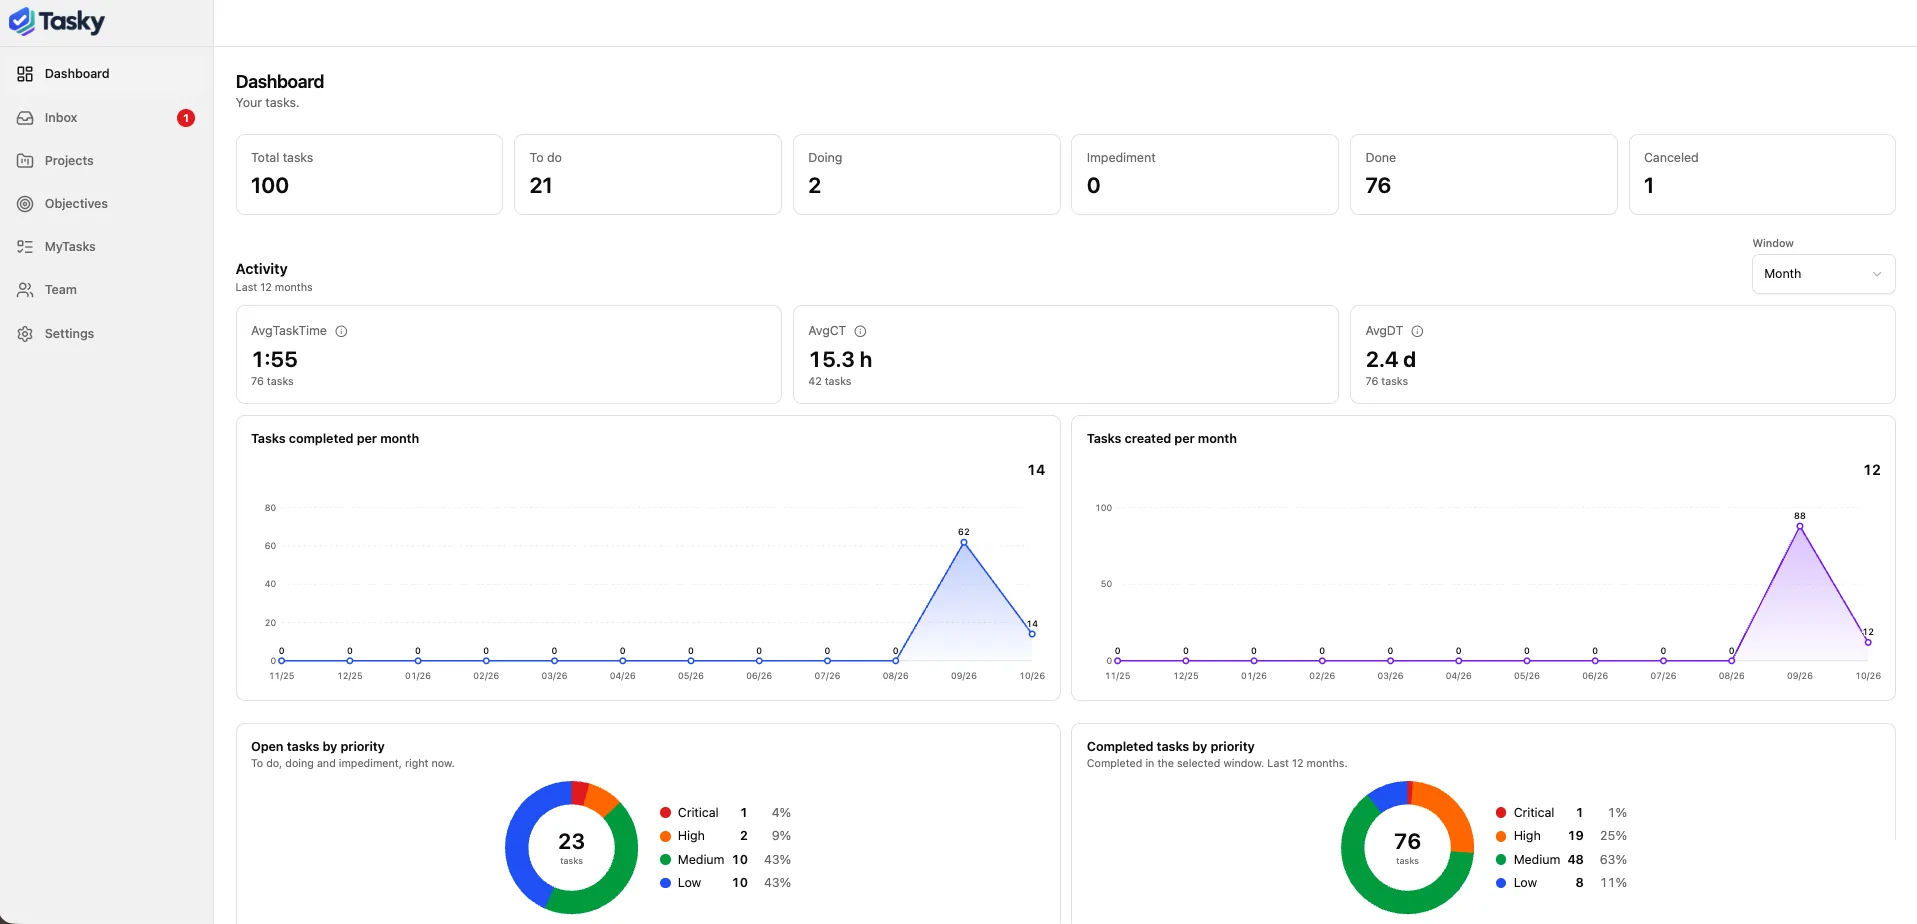Image resolution: width=1917 pixels, height=924 pixels.
Task: Open the Objectives page label
Action: tap(76, 204)
